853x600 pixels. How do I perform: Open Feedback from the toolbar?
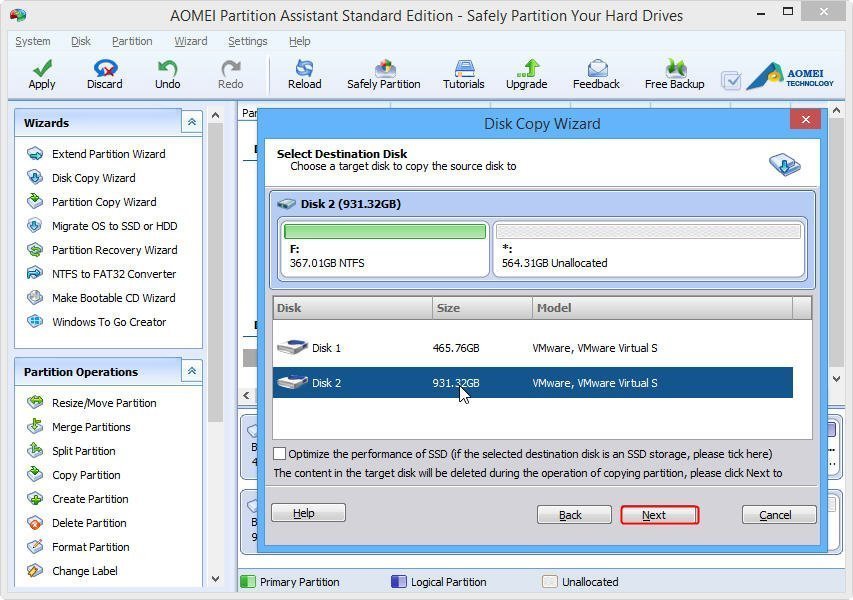[x=596, y=75]
